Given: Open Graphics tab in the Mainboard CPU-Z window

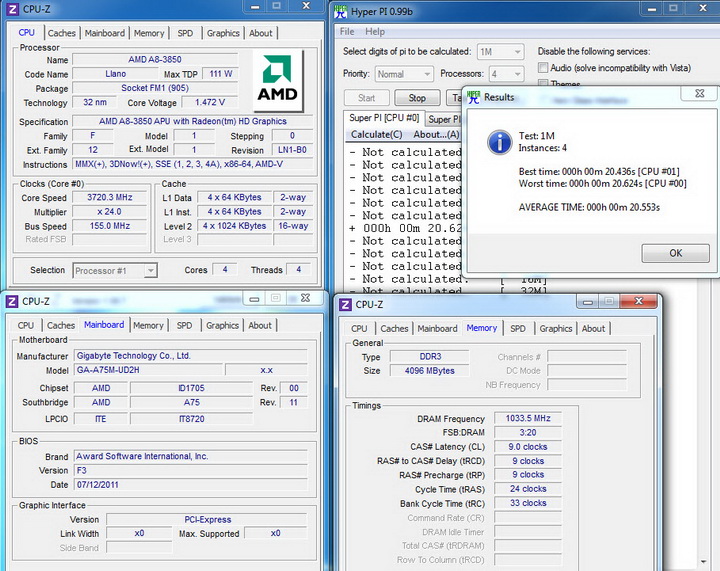Looking at the screenshot, I should 222,325.
